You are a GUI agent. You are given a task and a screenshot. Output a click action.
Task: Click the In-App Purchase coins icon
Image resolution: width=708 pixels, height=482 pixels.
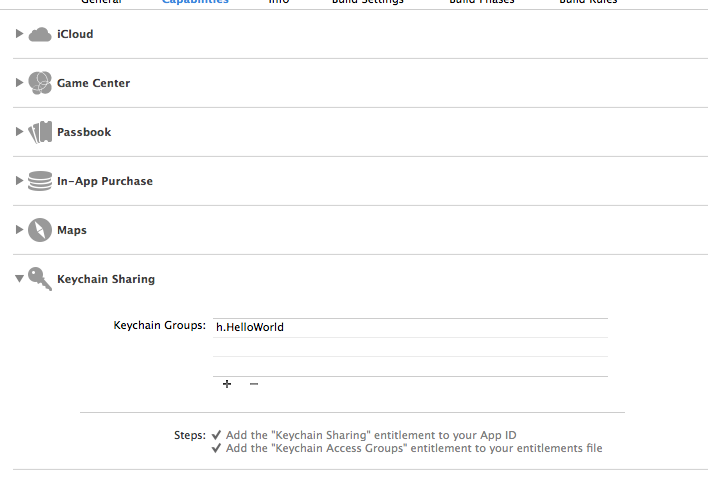40,181
